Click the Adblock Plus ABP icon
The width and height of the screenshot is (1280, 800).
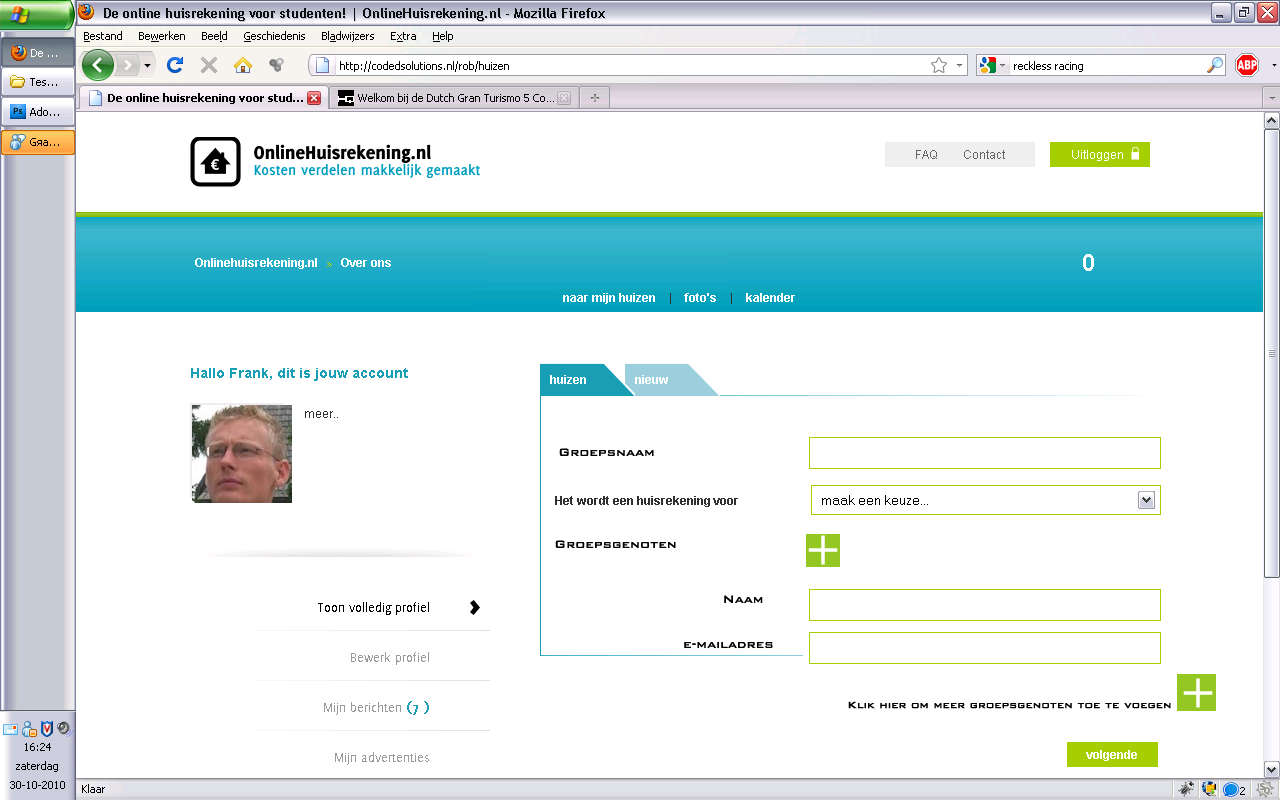[x=1246, y=65]
